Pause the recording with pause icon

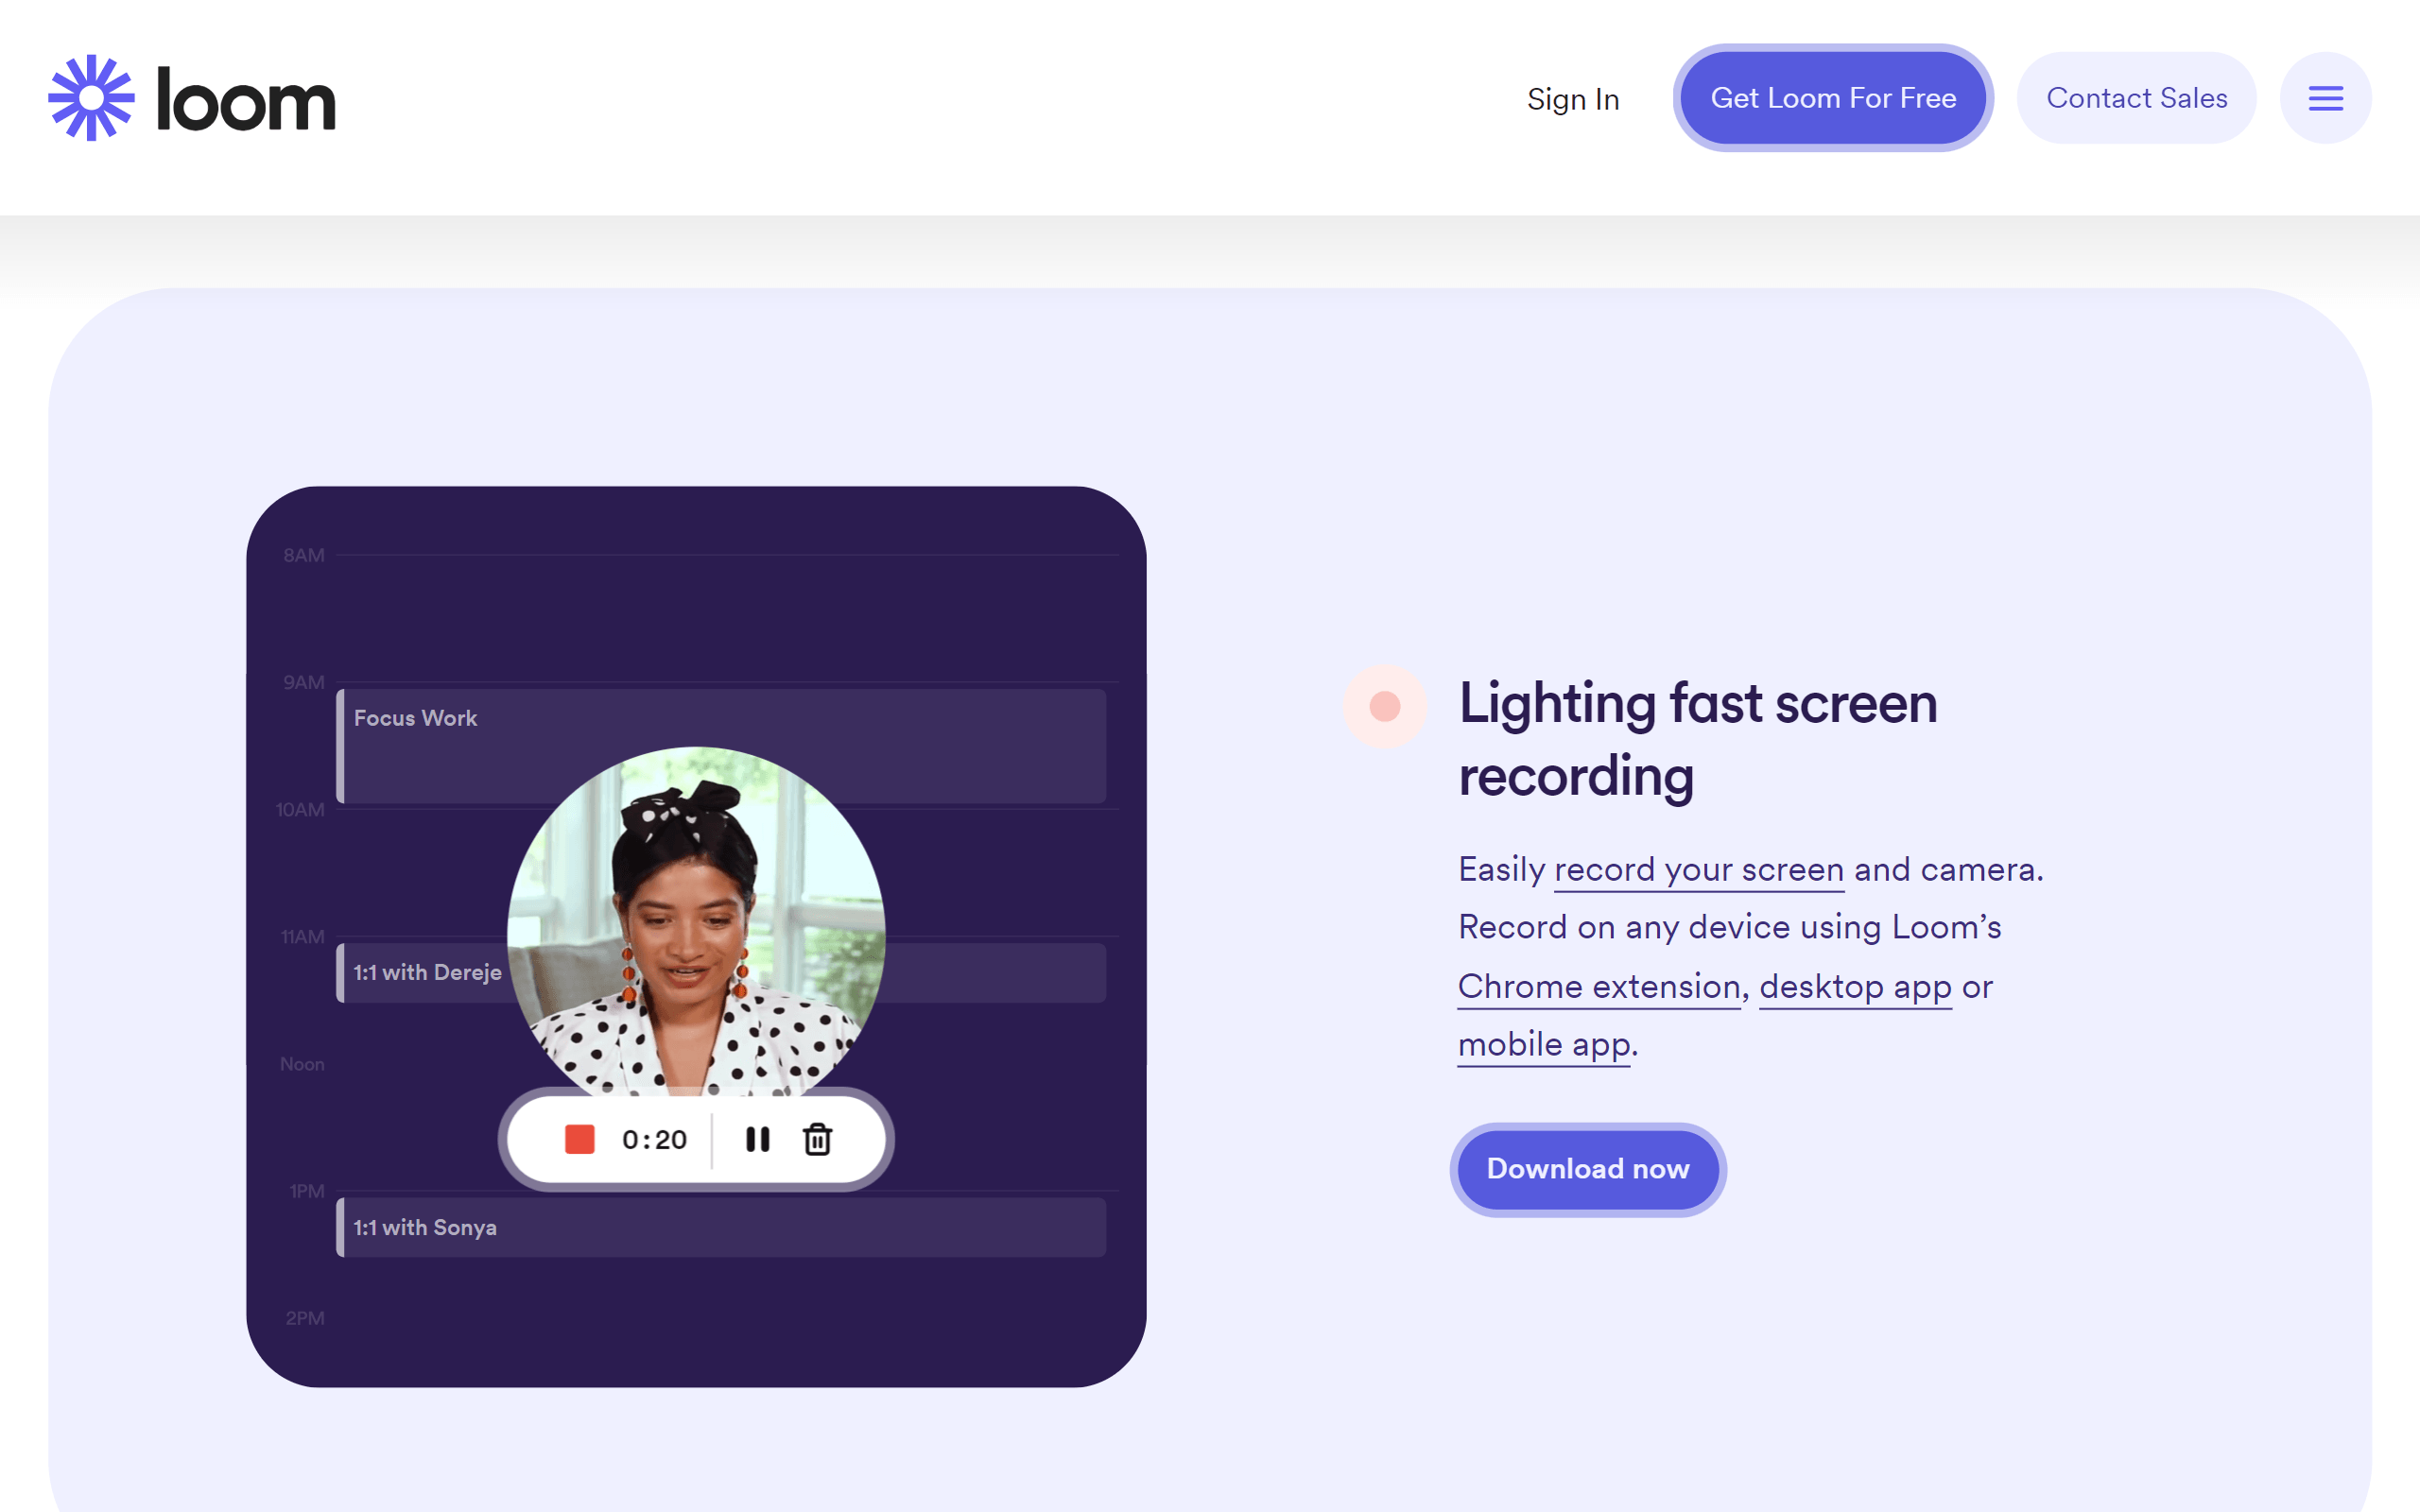tap(758, 1139)
